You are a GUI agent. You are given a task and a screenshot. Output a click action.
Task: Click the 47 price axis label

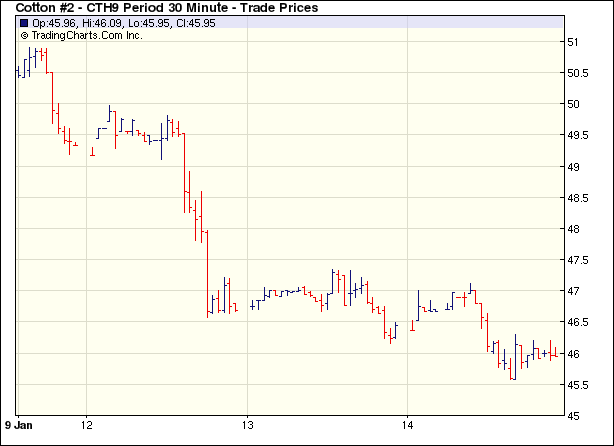click(x=573, y=292)
